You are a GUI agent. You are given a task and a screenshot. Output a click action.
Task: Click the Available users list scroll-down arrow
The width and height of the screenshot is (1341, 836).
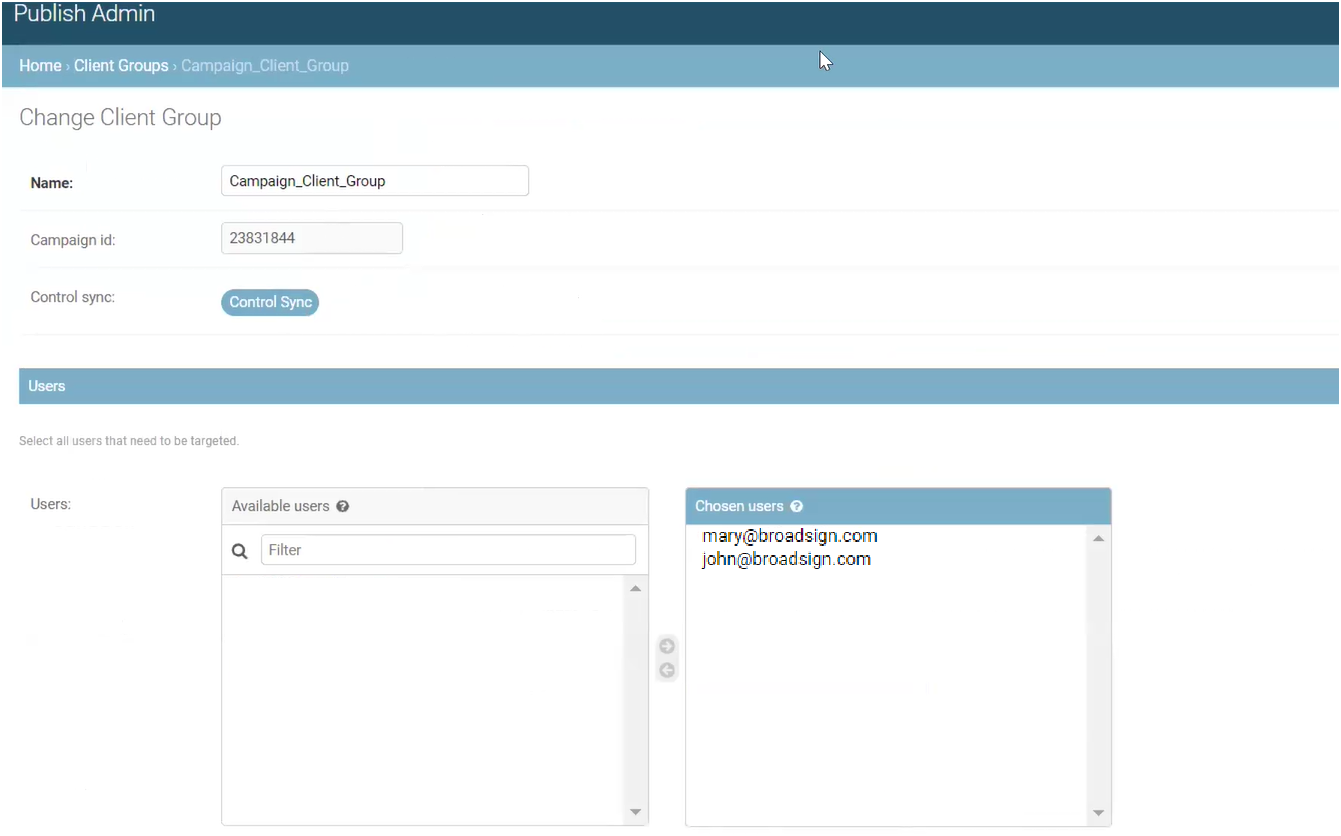635,812
